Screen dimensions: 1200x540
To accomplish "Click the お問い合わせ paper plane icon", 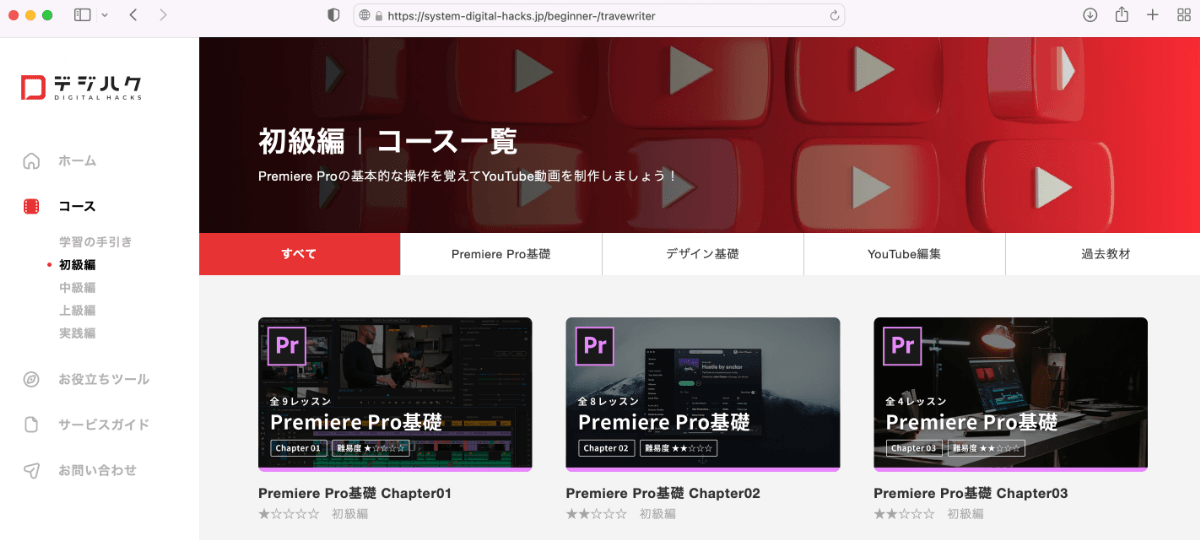I will 32,471.
